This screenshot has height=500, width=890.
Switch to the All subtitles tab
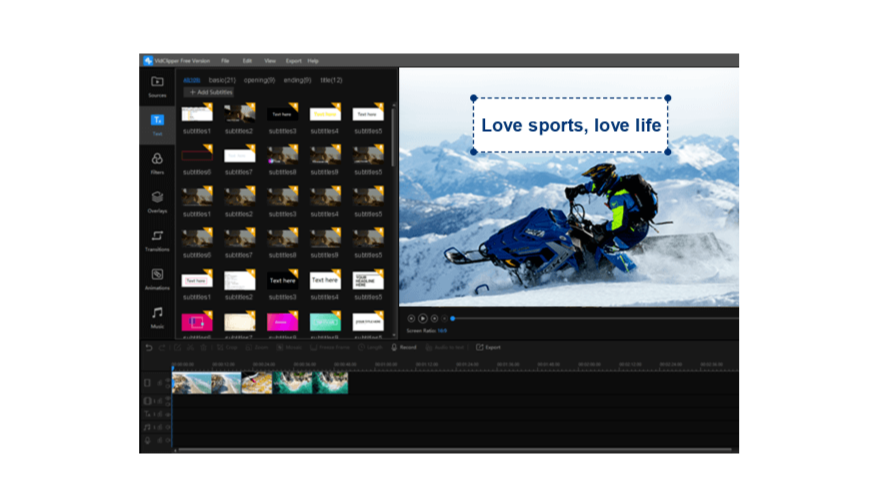click(192, 80)
